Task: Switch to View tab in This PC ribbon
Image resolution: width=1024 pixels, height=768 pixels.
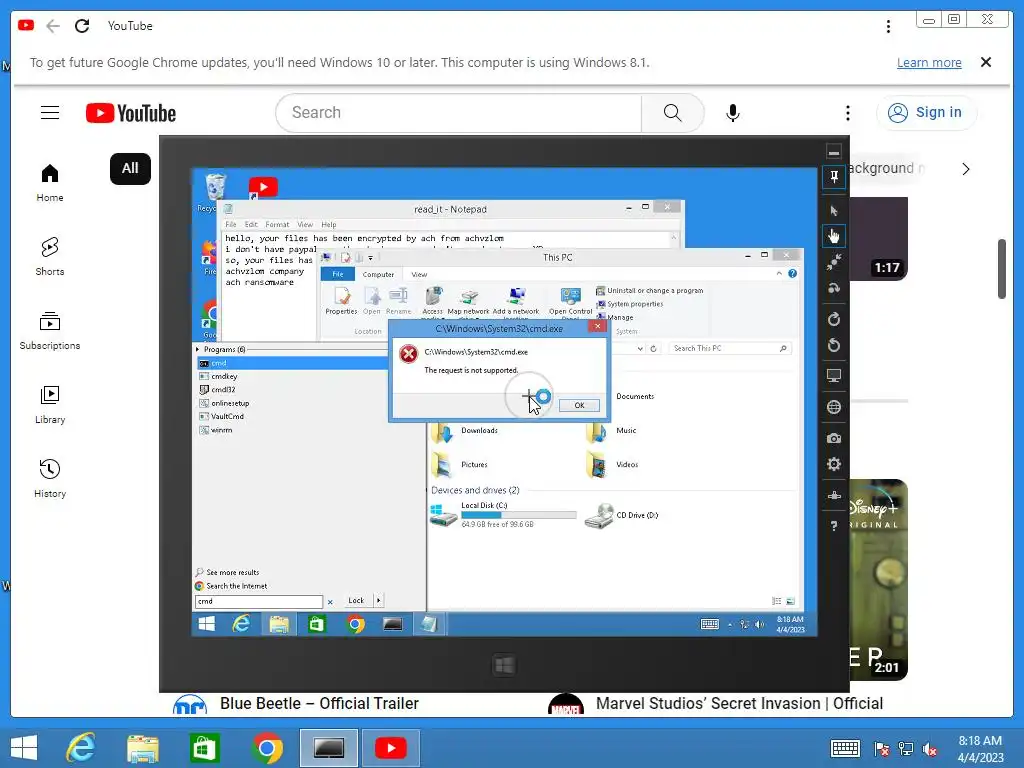Action: 419,274
